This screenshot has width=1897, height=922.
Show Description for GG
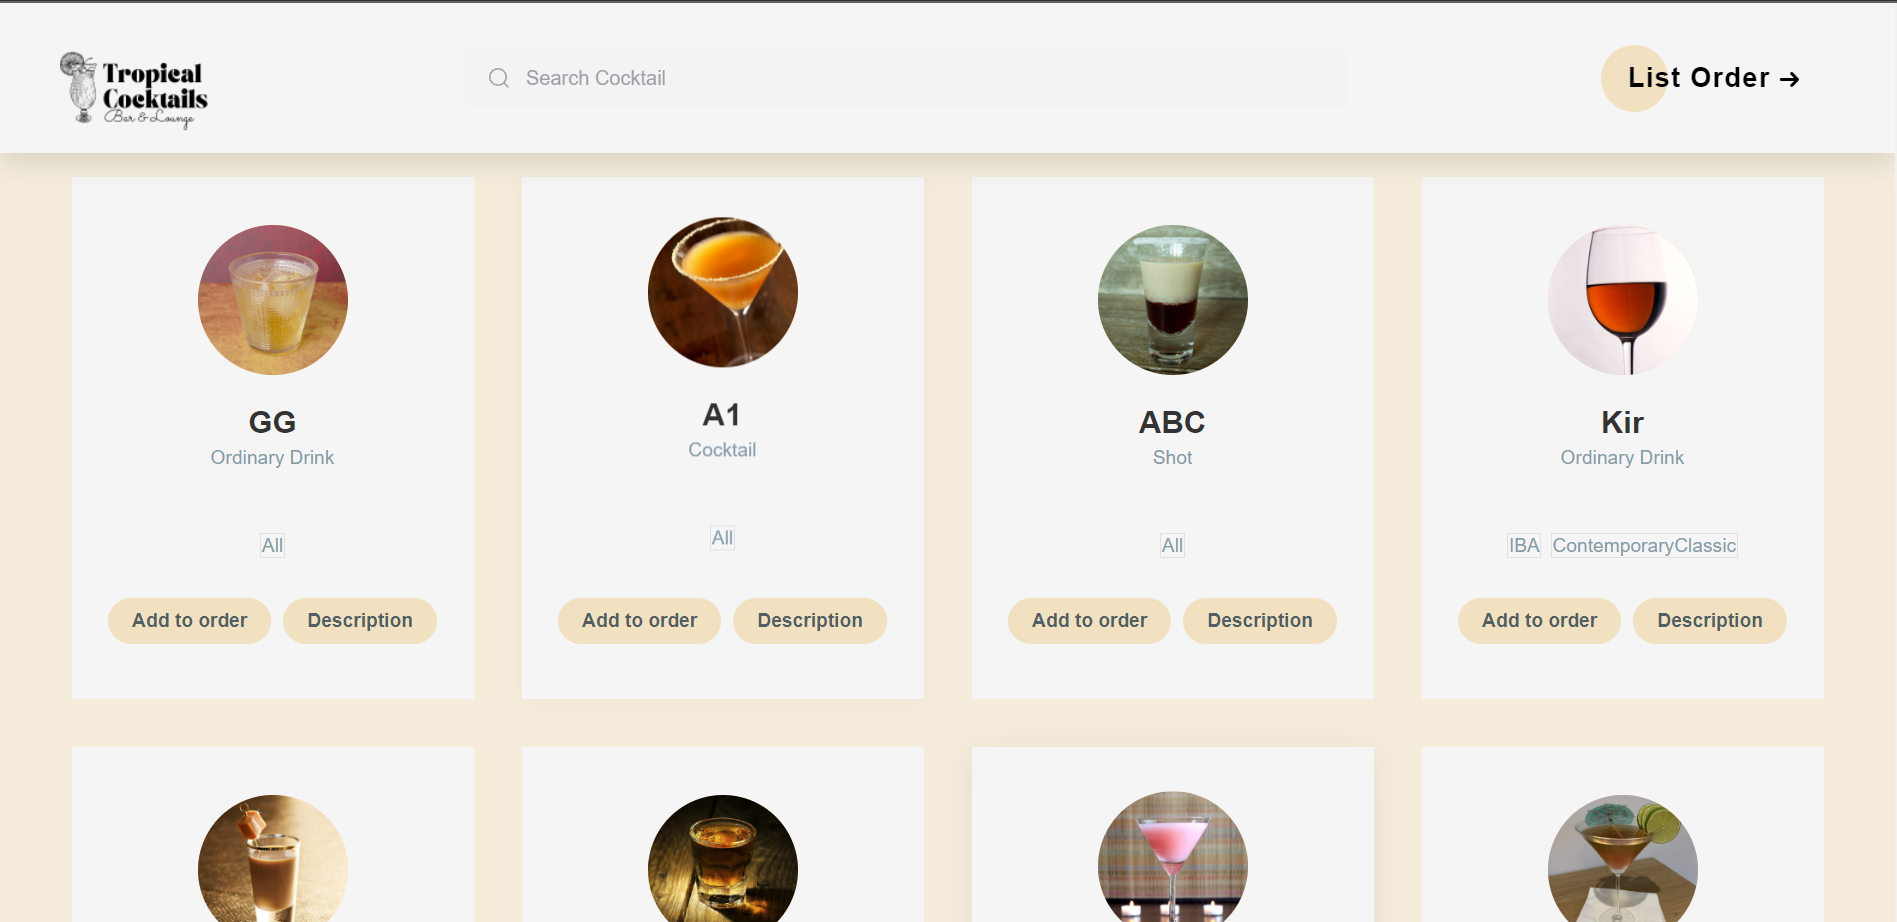pyautogui.click(x=360, y=620)
